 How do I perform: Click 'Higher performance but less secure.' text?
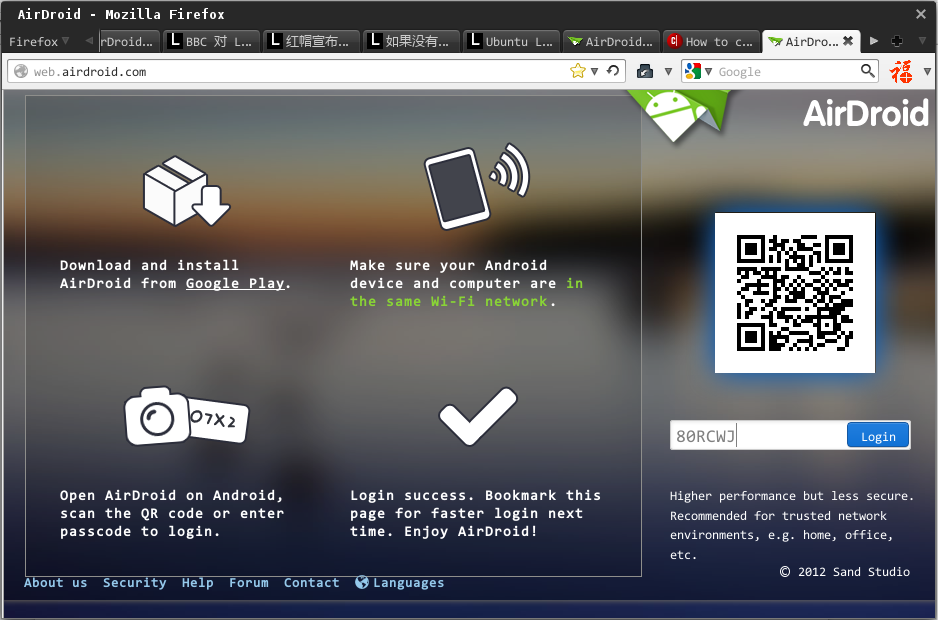pyautogui.click(x=791, y=496)
